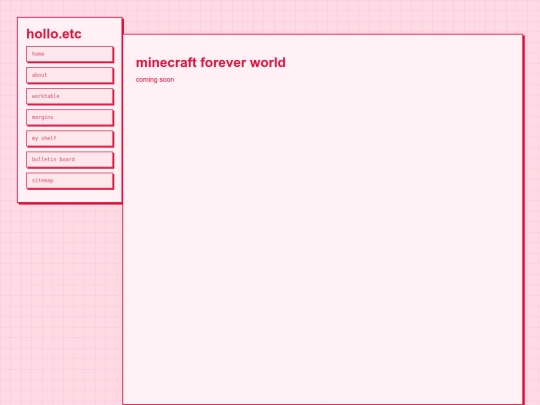This screenshot has width=540, height=405.
Task: Click the hollo.etc site title
Action: pyautogui.click(x=54, y=34)
